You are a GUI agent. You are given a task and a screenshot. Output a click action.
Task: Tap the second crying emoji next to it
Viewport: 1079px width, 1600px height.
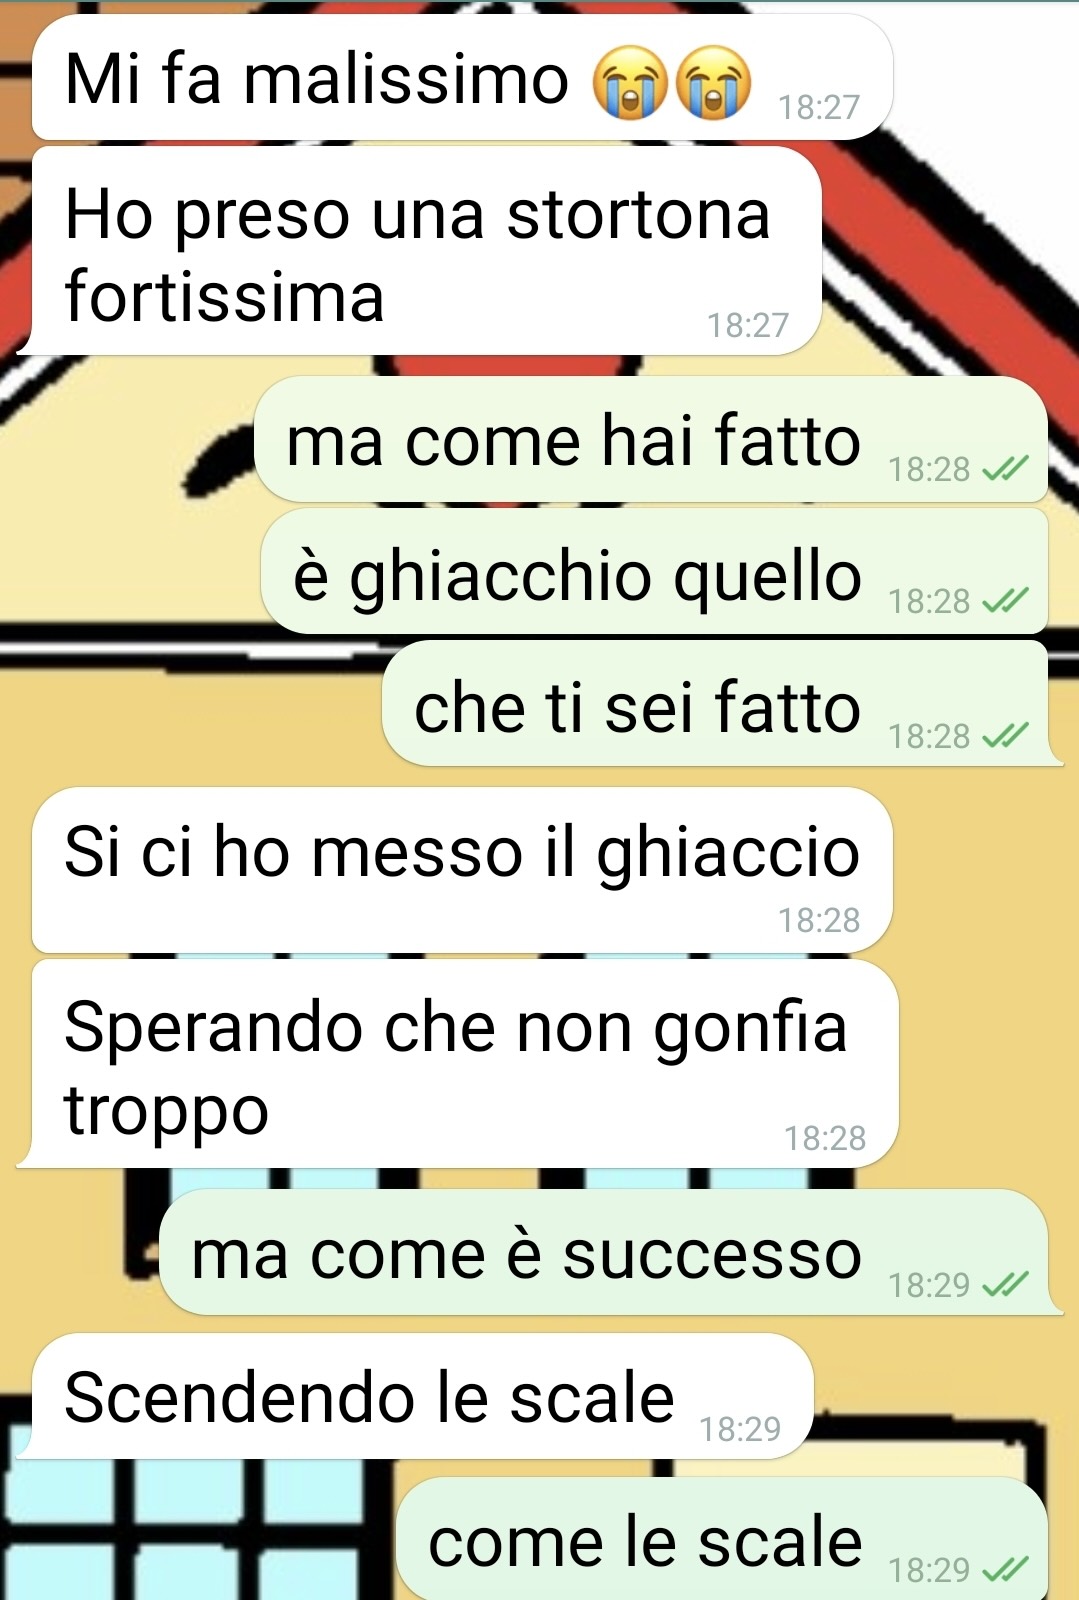[713, 83]
